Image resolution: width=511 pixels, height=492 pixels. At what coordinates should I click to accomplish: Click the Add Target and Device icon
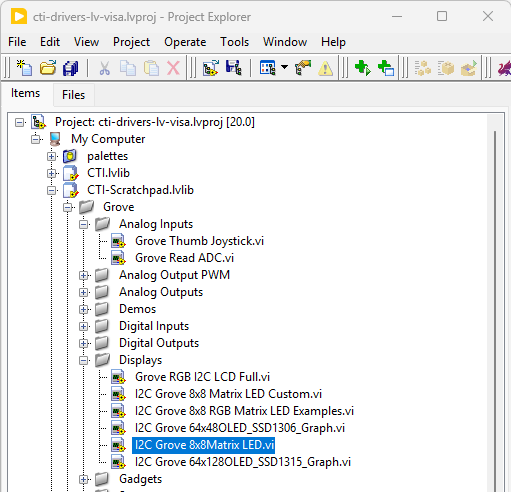pyautogui.click(x=386, y=68)
